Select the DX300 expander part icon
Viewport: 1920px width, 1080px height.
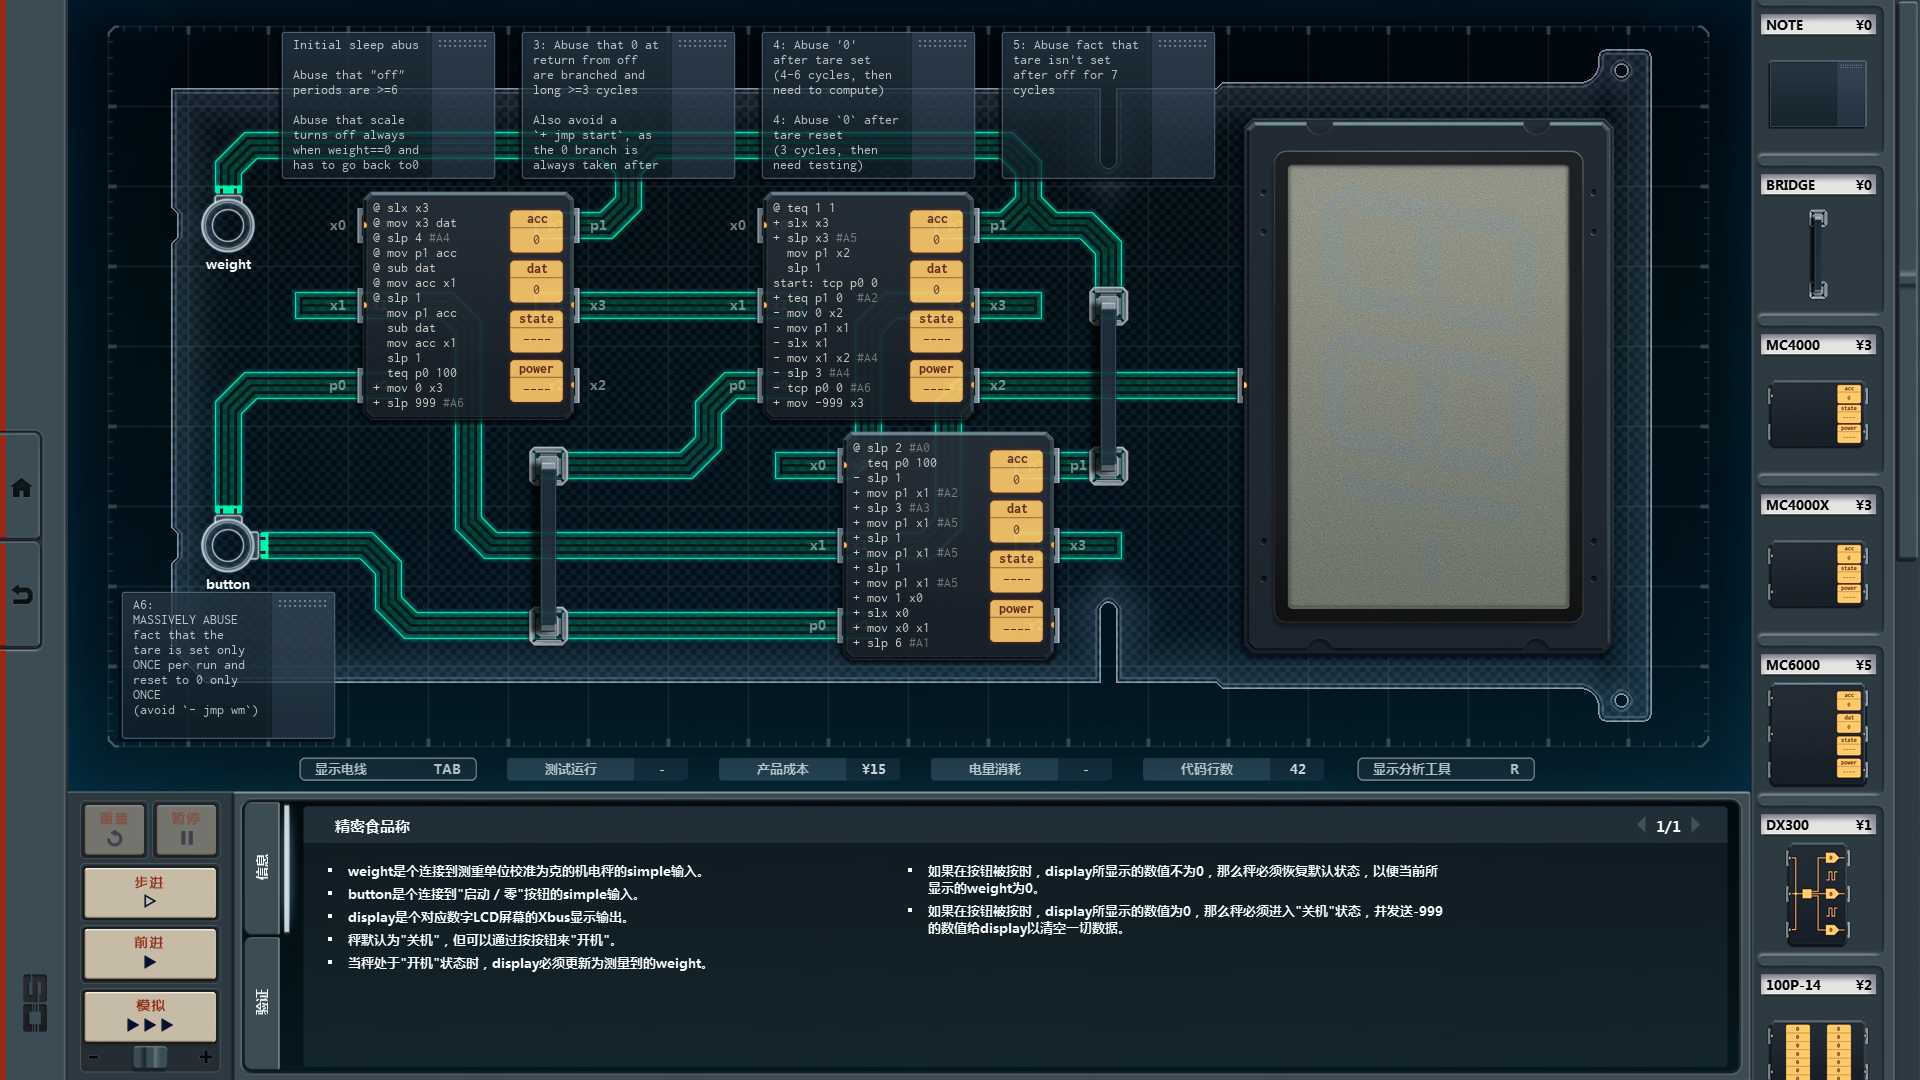coord(1817,893)
